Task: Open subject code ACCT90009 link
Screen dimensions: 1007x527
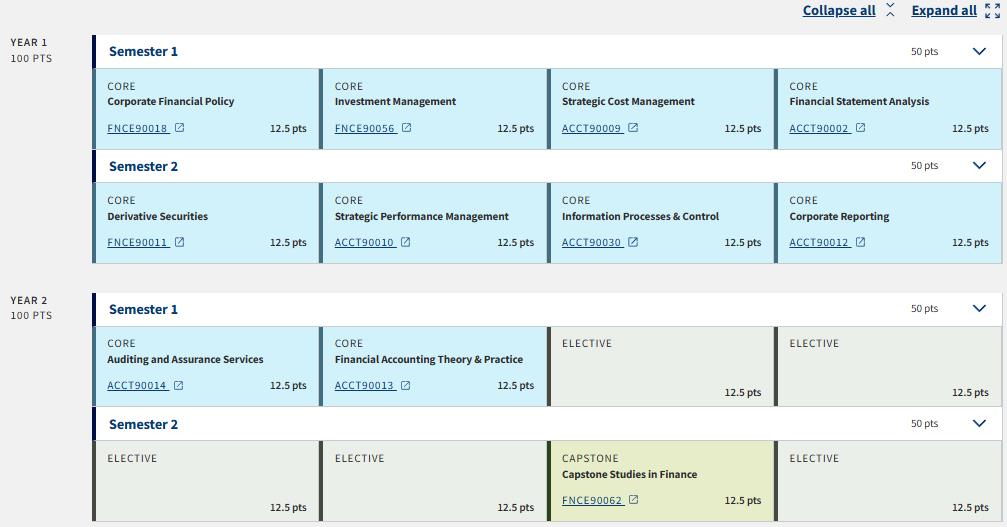Action: (592, 128)
